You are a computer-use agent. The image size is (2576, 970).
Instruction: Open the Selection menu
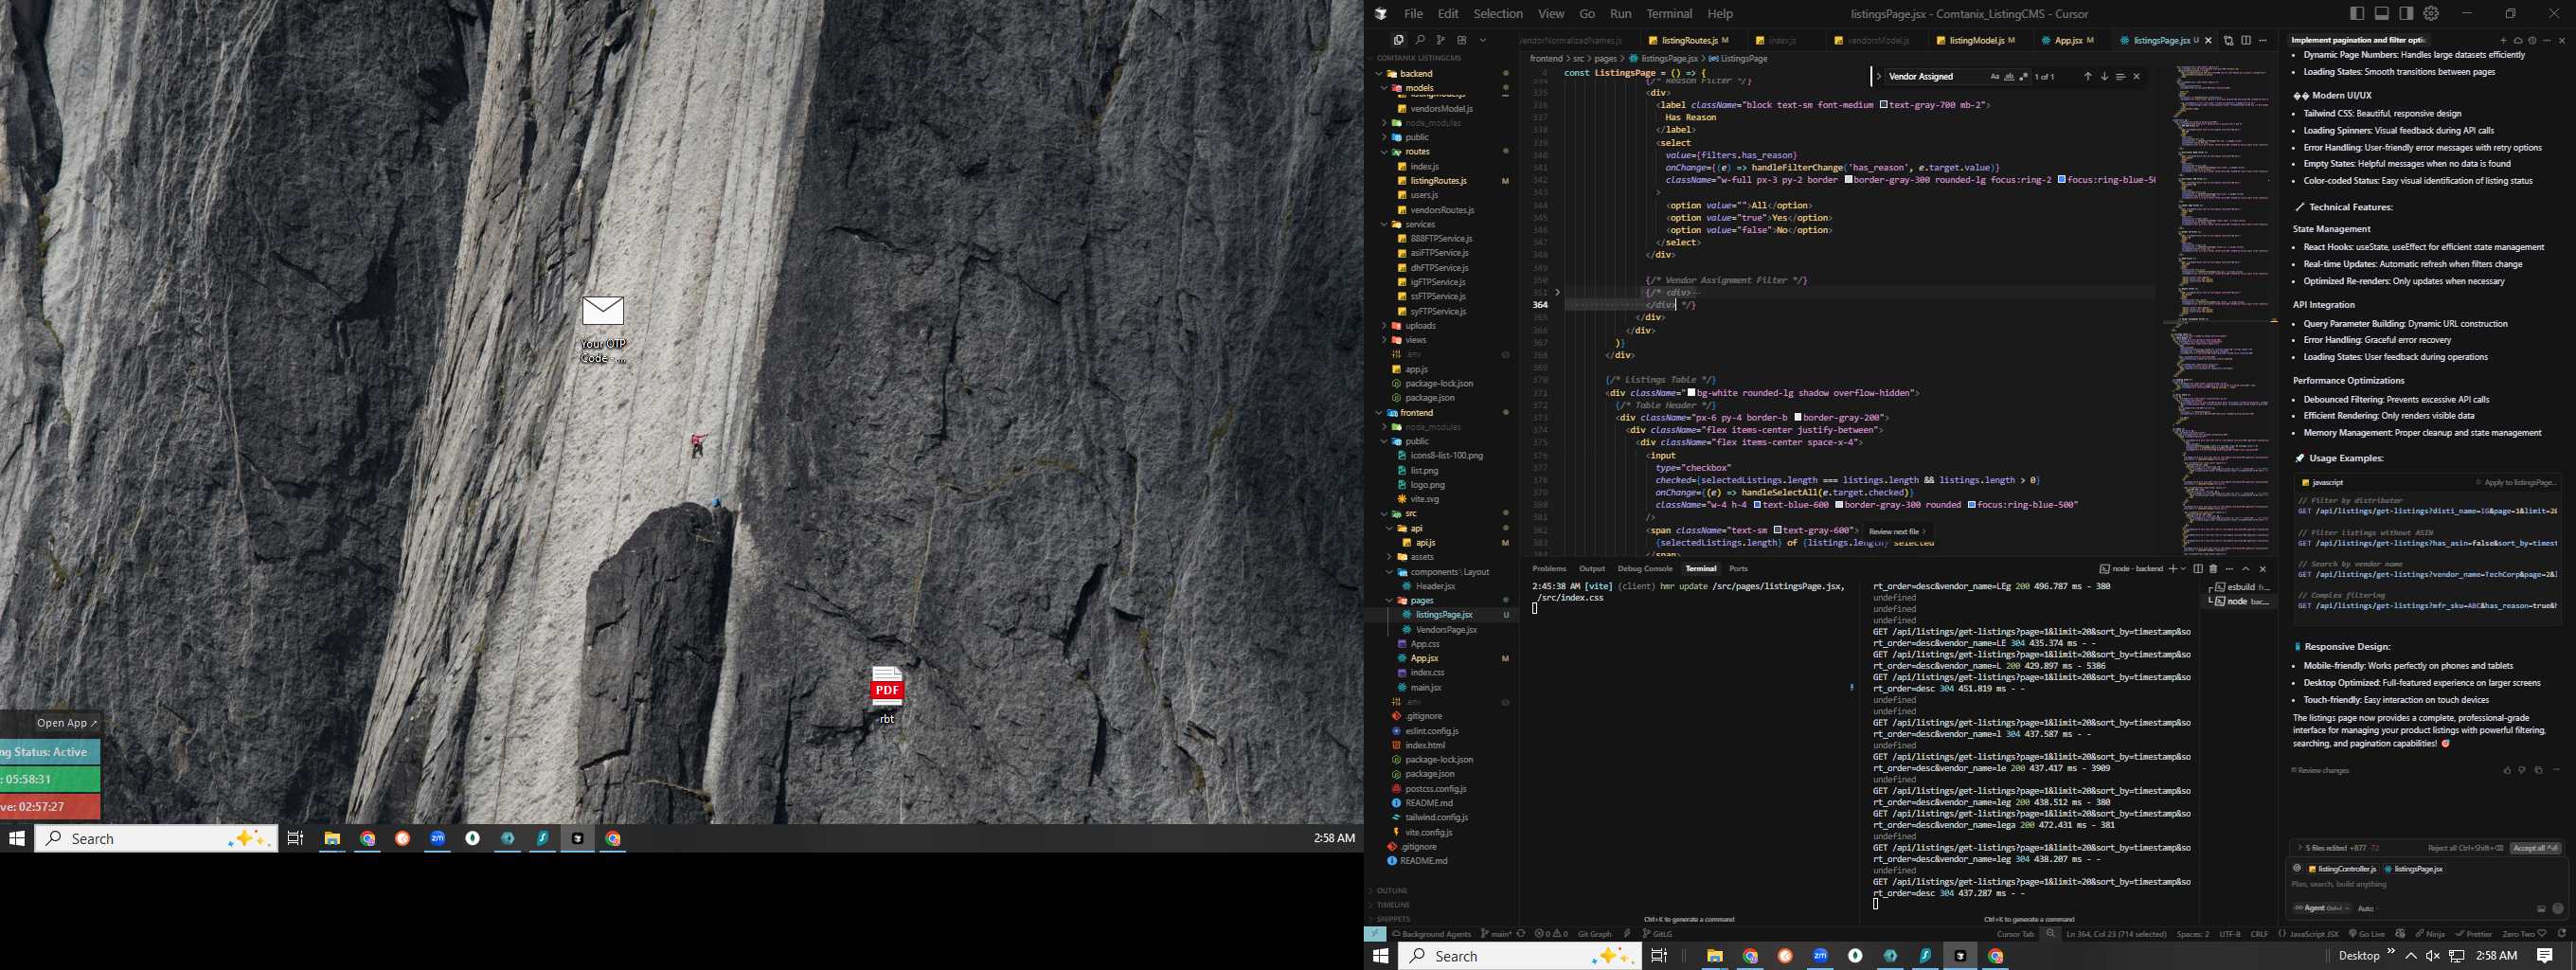(x=1498, y=13)
